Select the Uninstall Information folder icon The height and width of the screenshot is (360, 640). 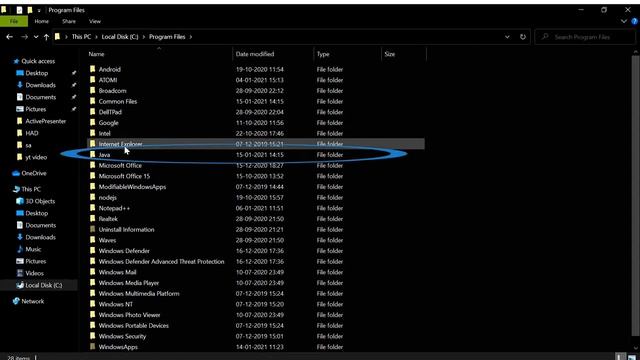coord(93,229)
